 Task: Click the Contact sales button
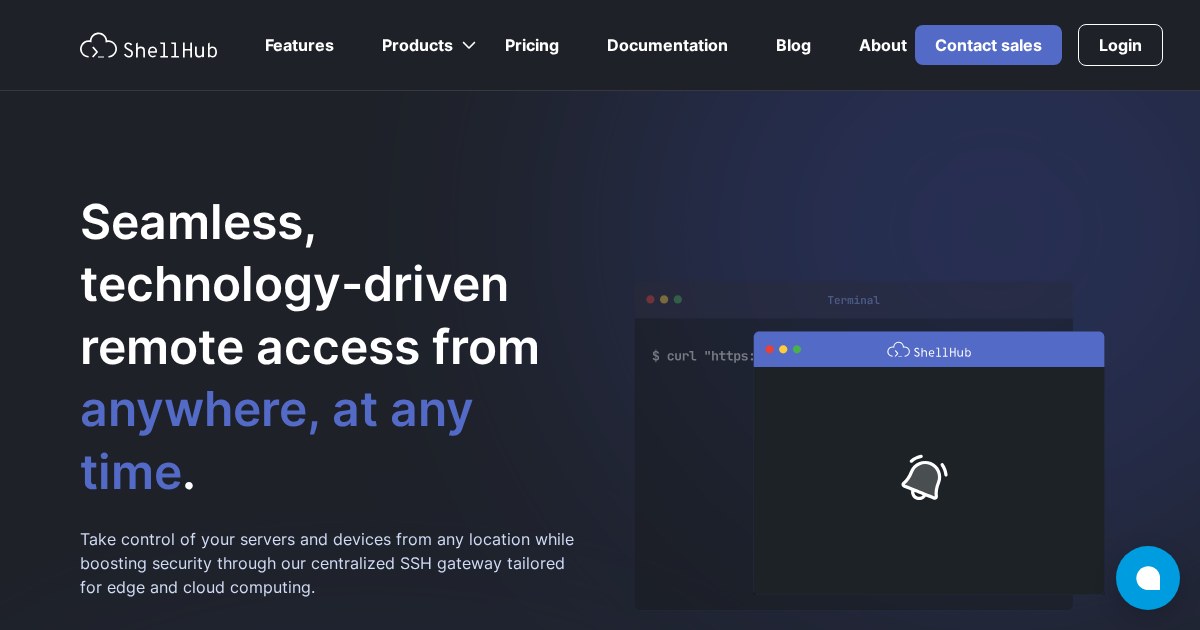tap(988, 45)
